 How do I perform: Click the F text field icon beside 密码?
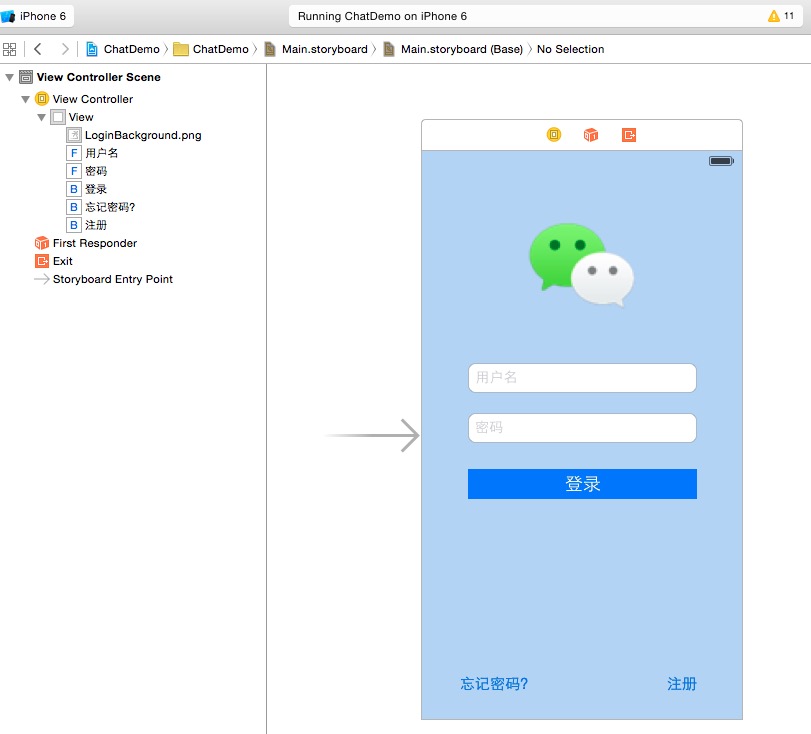tap(74, 171)
